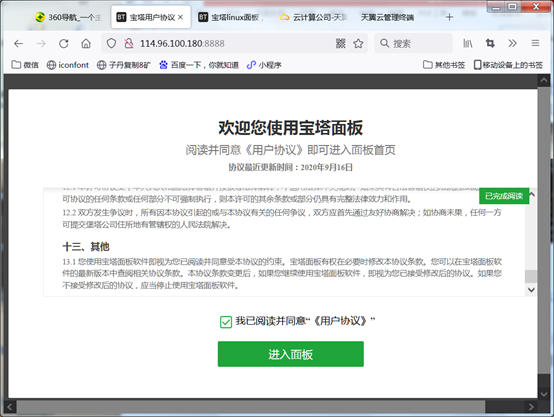Click agreement box scroll down arrow

531,290
